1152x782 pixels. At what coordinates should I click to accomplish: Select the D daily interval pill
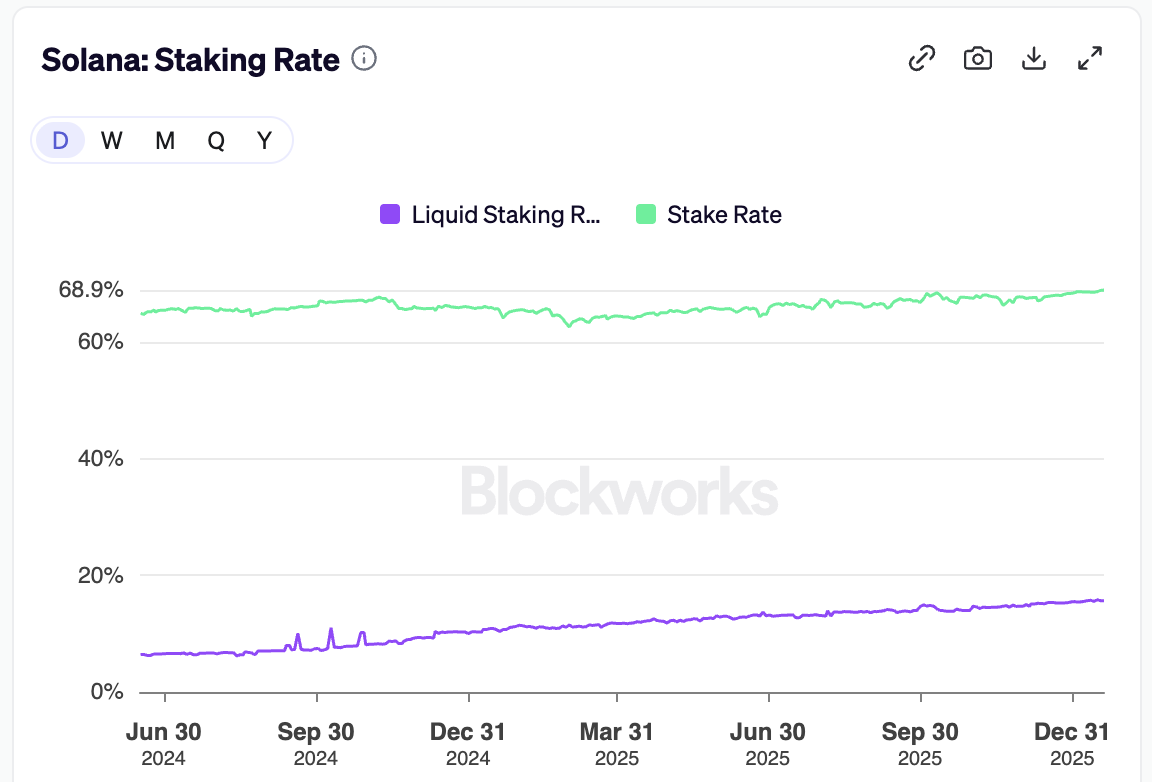tap(59, 140)
